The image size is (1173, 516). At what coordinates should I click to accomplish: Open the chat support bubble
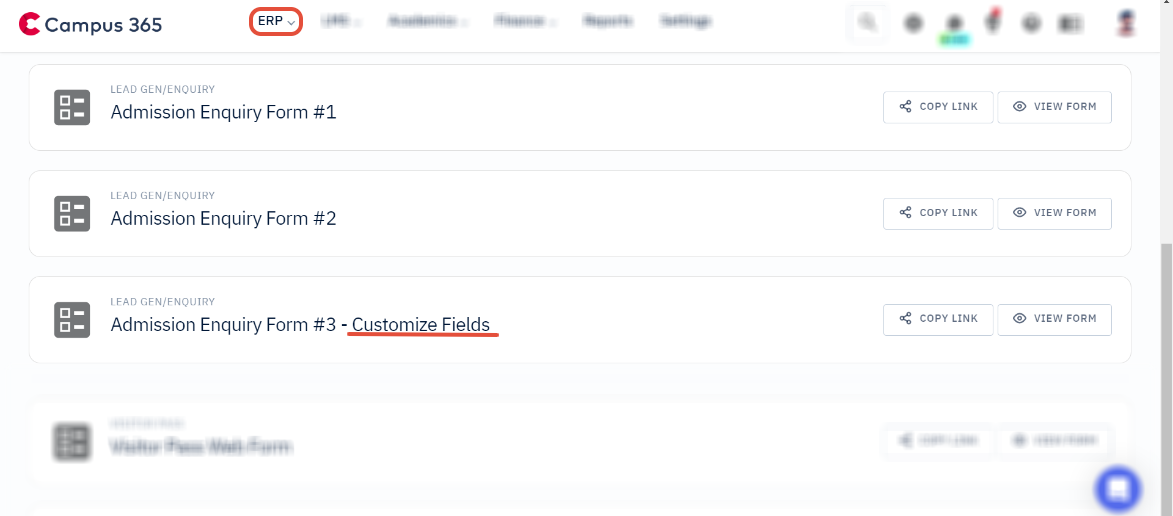tap(1118, 489)
